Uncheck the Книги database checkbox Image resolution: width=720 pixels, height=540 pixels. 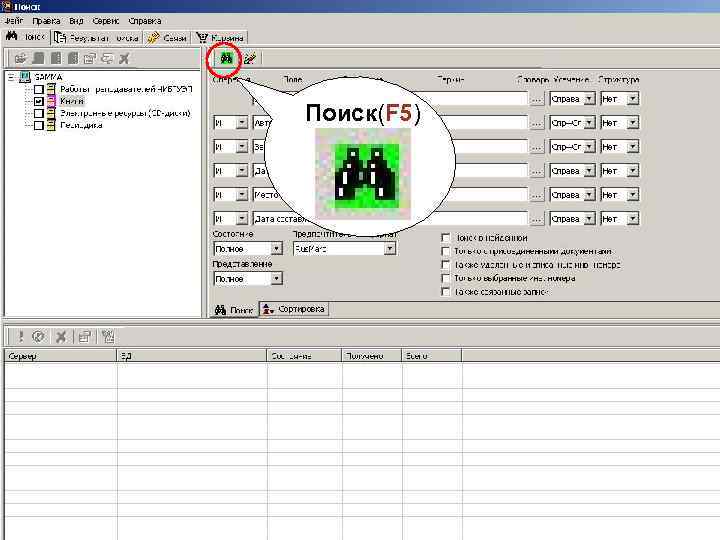pos(39,101)
